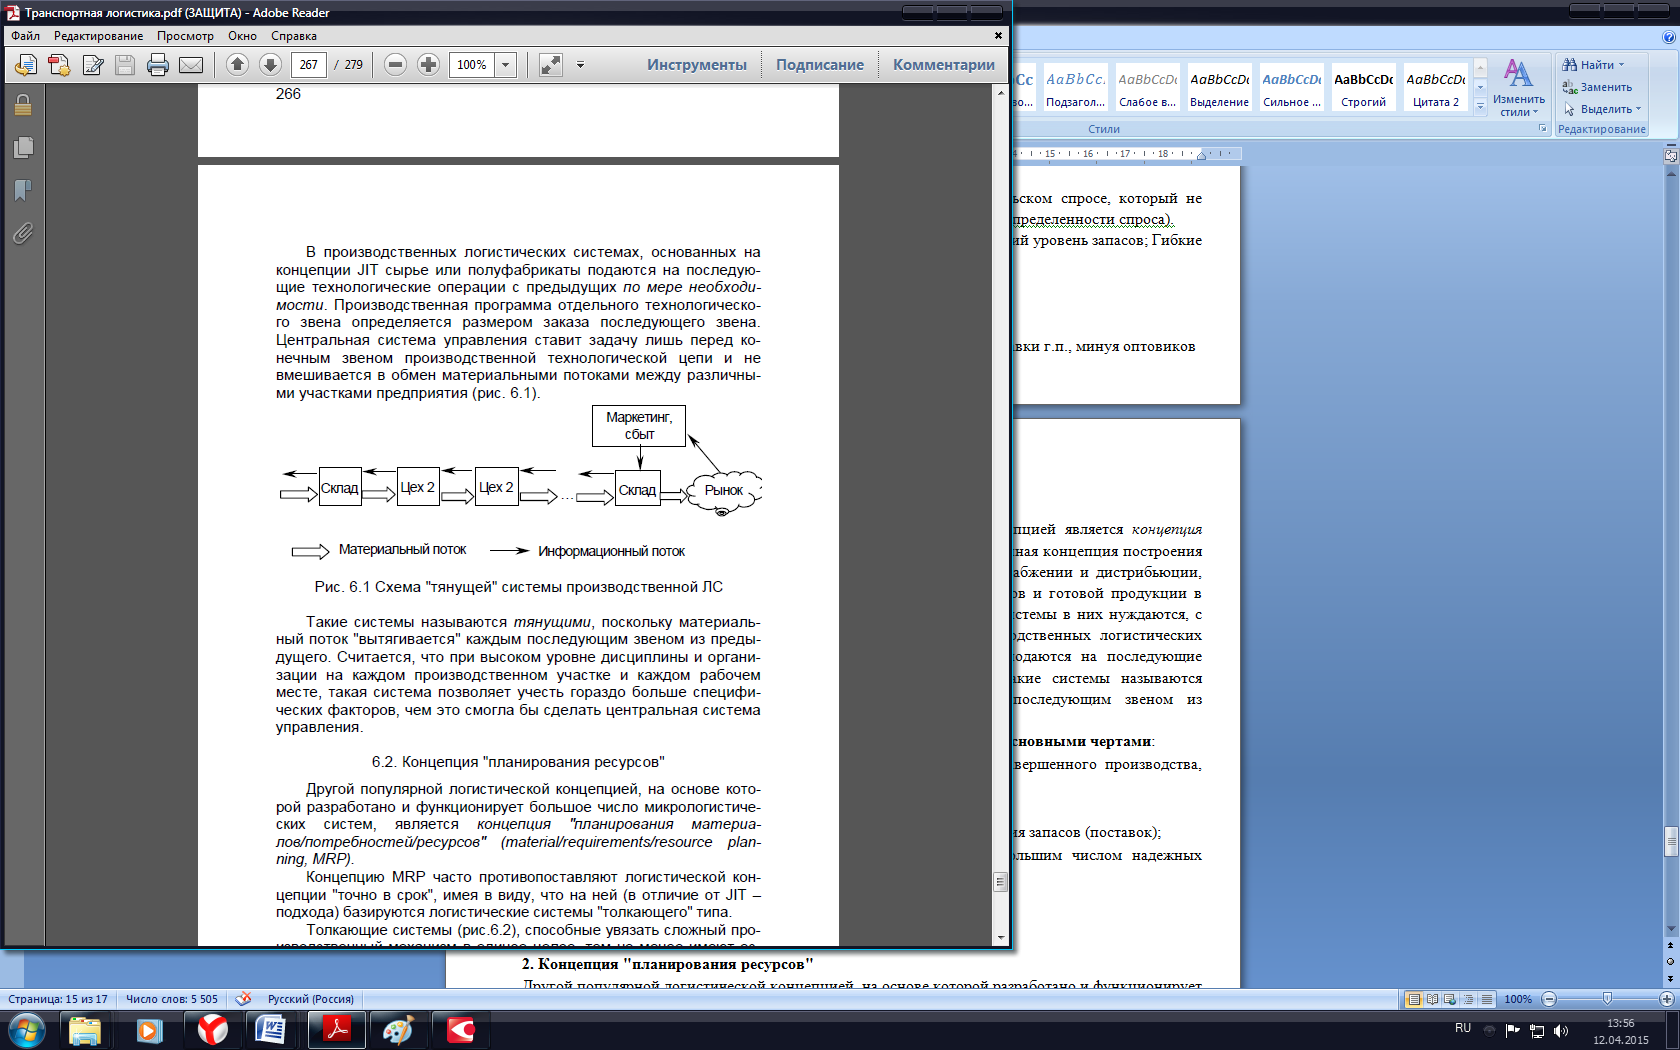Screen dimensions: 1680x1050
Task: Click the Word 100% zoom level button
Action: 1518,999
